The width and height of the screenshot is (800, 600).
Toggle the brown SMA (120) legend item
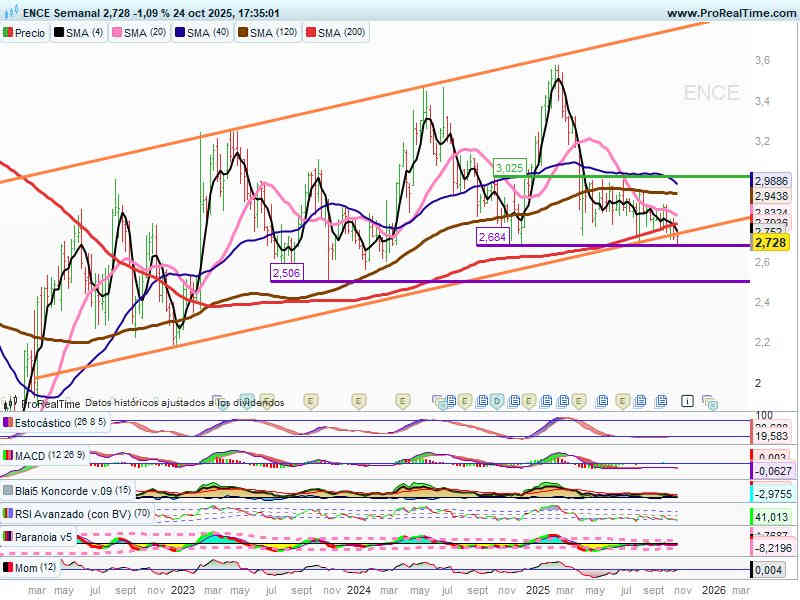(x=242, y=33)
